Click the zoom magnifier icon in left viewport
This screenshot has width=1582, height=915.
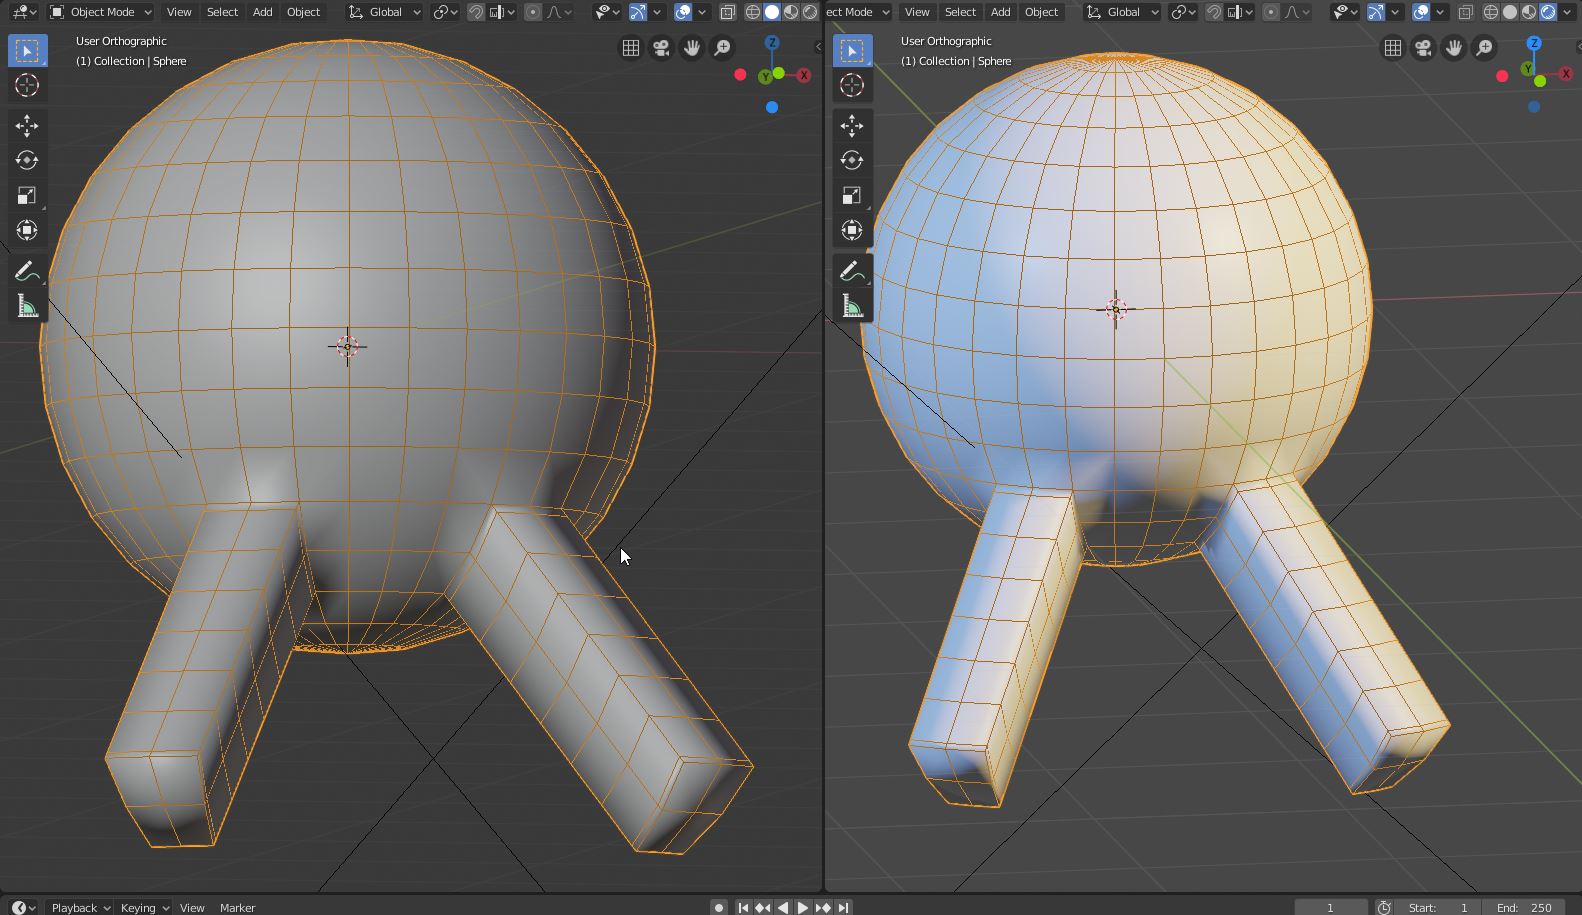coord(722,48)
